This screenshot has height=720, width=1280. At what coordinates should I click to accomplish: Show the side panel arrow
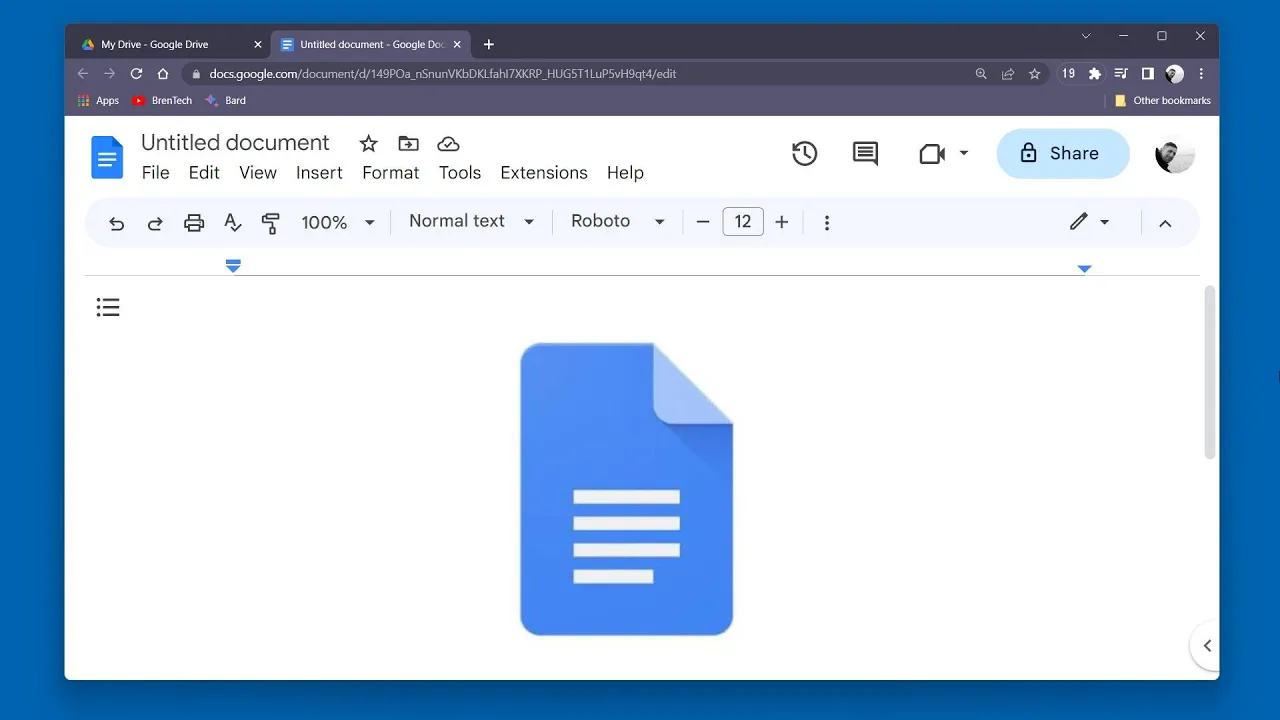point(1206,646)
